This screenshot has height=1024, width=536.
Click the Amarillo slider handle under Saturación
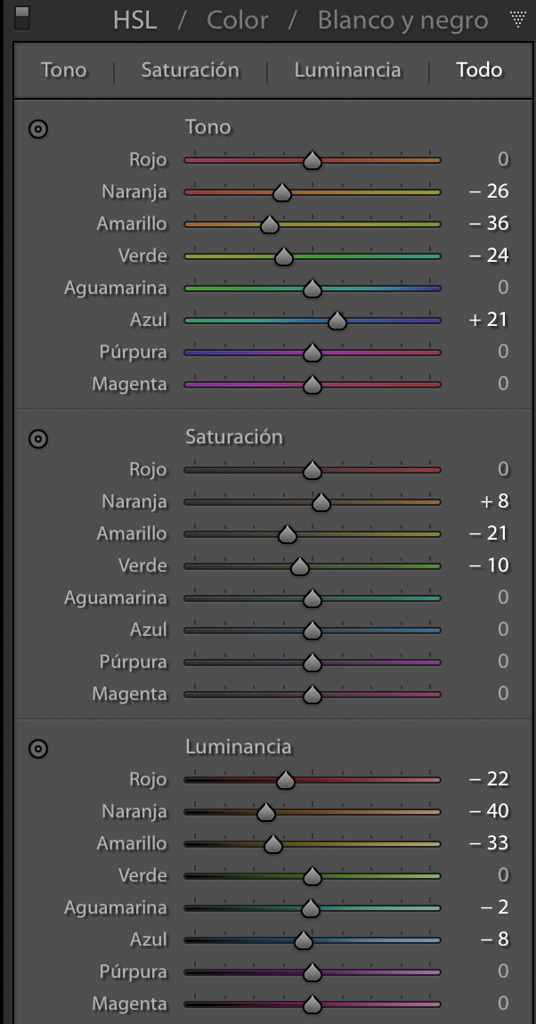(287, 535)
